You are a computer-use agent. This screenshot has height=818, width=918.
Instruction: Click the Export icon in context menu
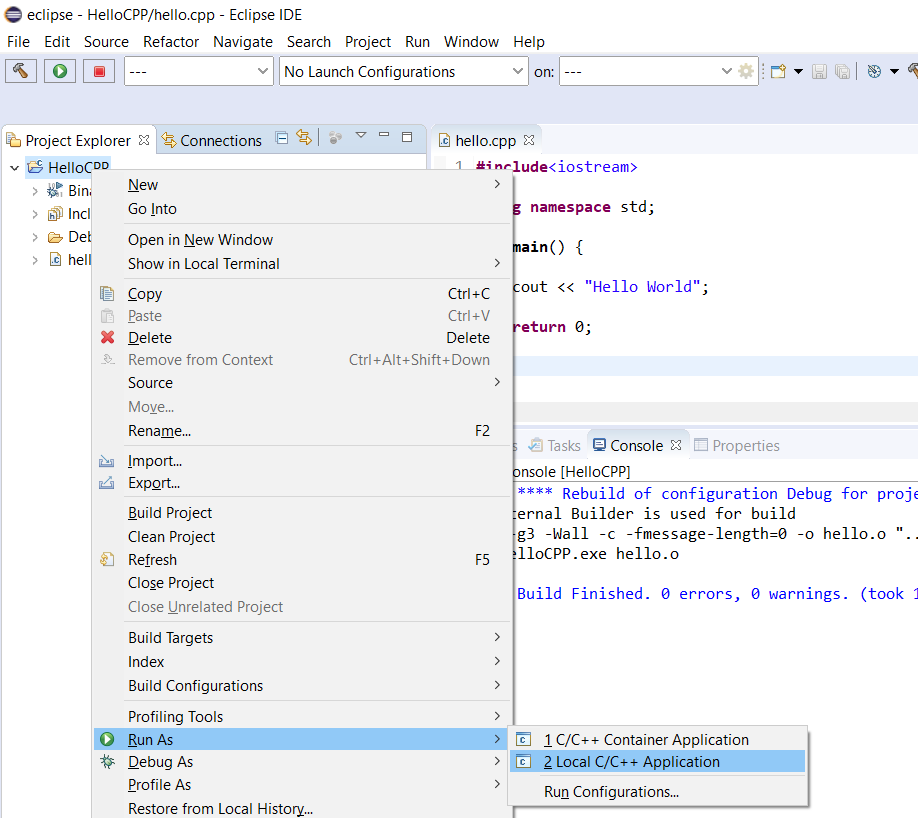coord(107,483)
